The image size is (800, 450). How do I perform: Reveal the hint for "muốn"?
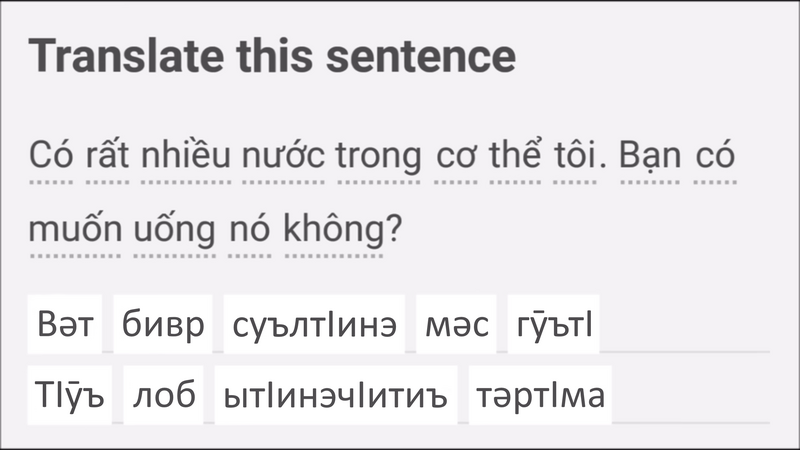(x=75, y=230)
